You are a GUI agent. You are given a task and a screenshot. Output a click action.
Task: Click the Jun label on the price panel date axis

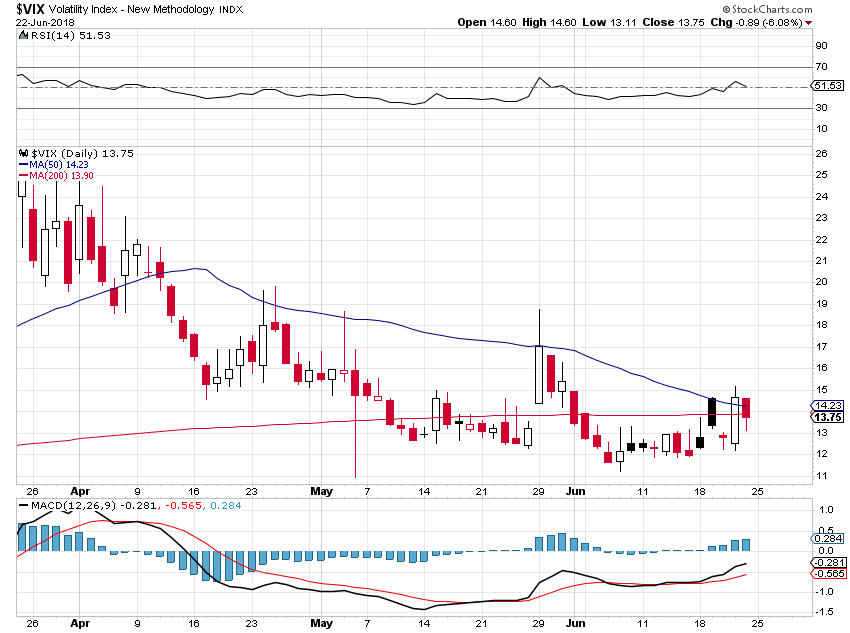coord(576,491)
